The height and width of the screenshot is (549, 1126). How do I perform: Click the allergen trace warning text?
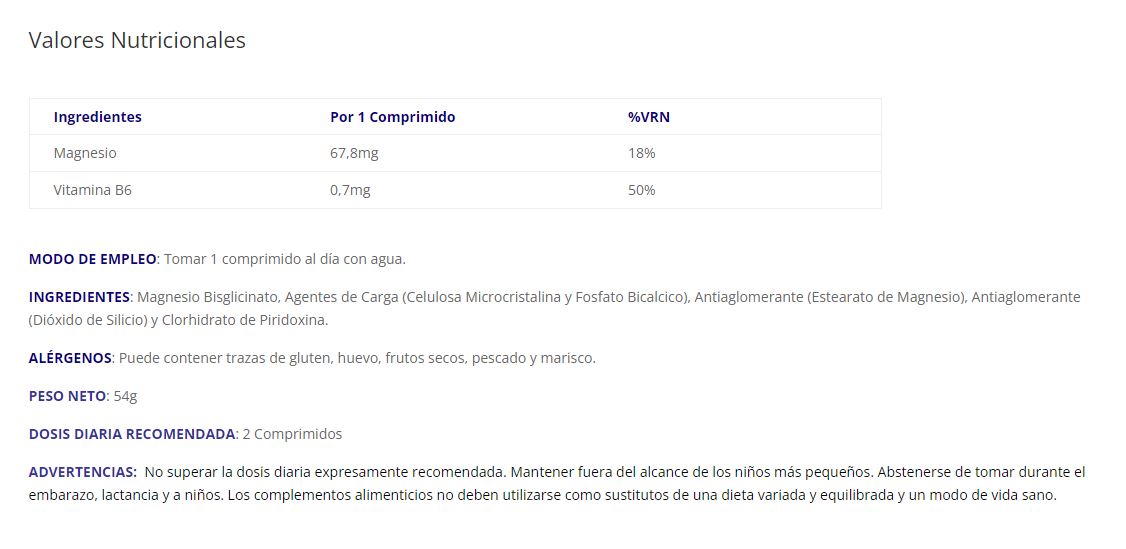point(357,358)
